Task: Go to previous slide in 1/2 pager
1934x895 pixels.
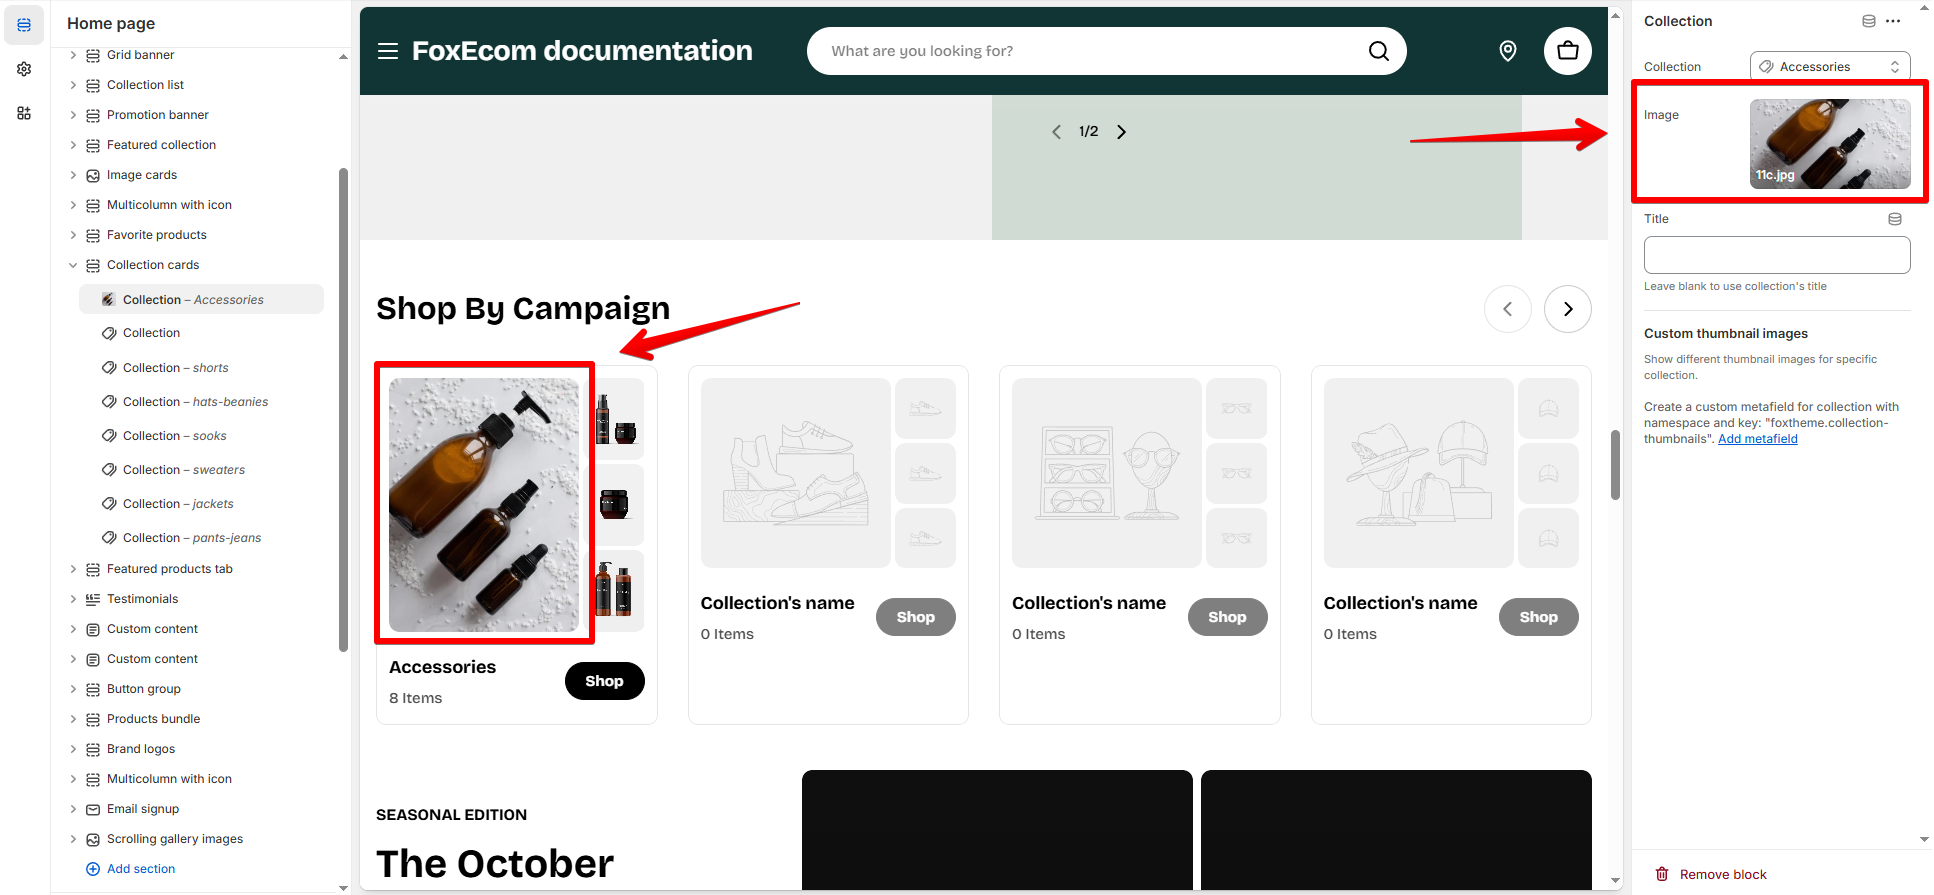Action: click(x=1056, y=132)
